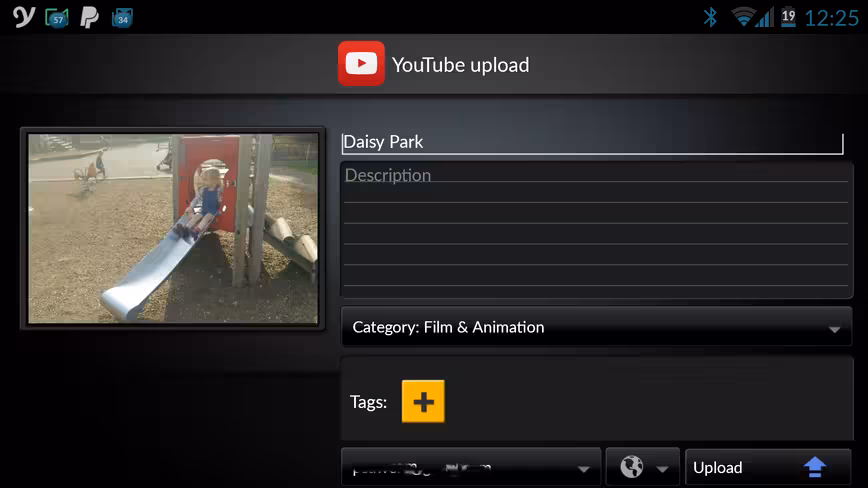Open the notification icon showing 34
This screenshot has height=488, width=868.
pos(122,18)
